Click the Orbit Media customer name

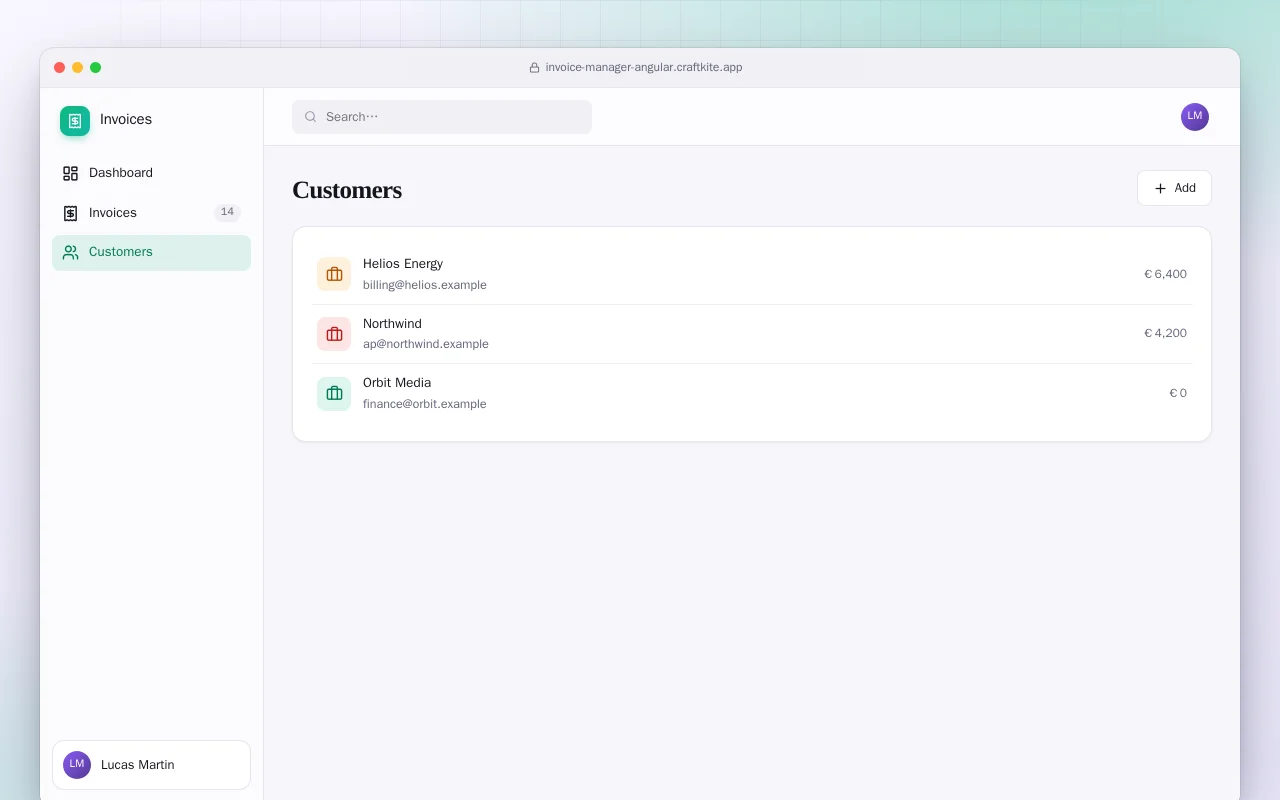tap(397, 383)
